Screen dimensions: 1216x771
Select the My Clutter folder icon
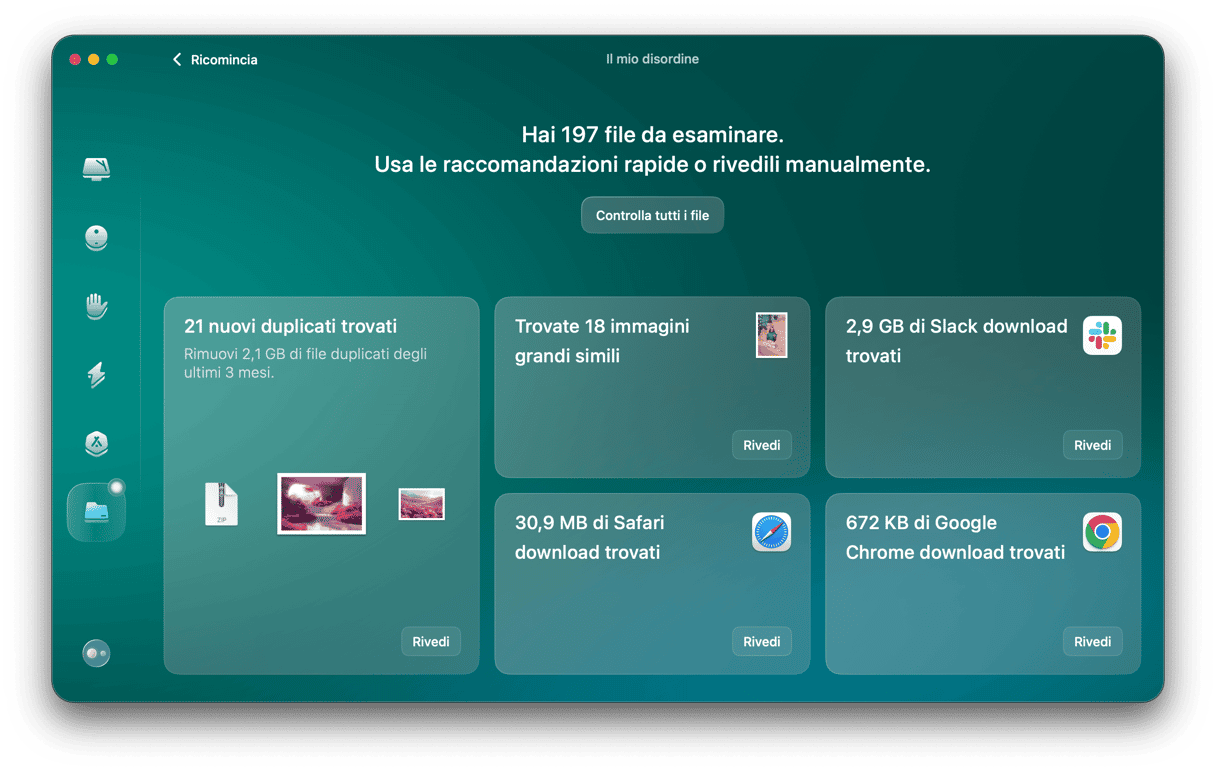96,512
